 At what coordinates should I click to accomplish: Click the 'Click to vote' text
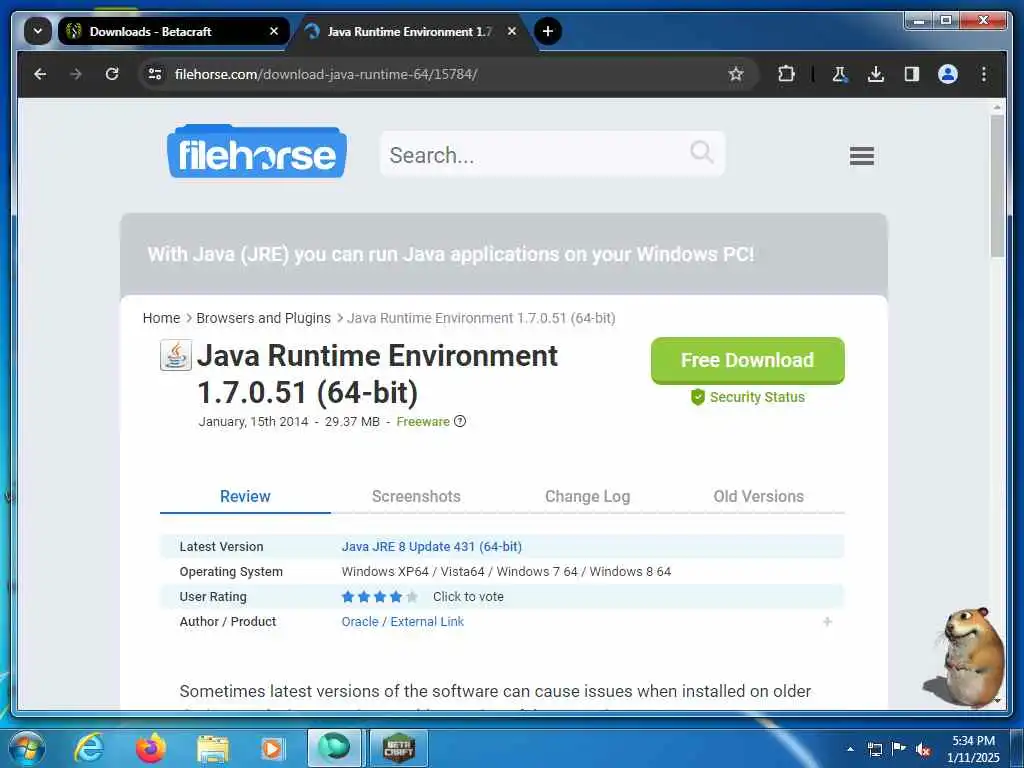[468, 596]
